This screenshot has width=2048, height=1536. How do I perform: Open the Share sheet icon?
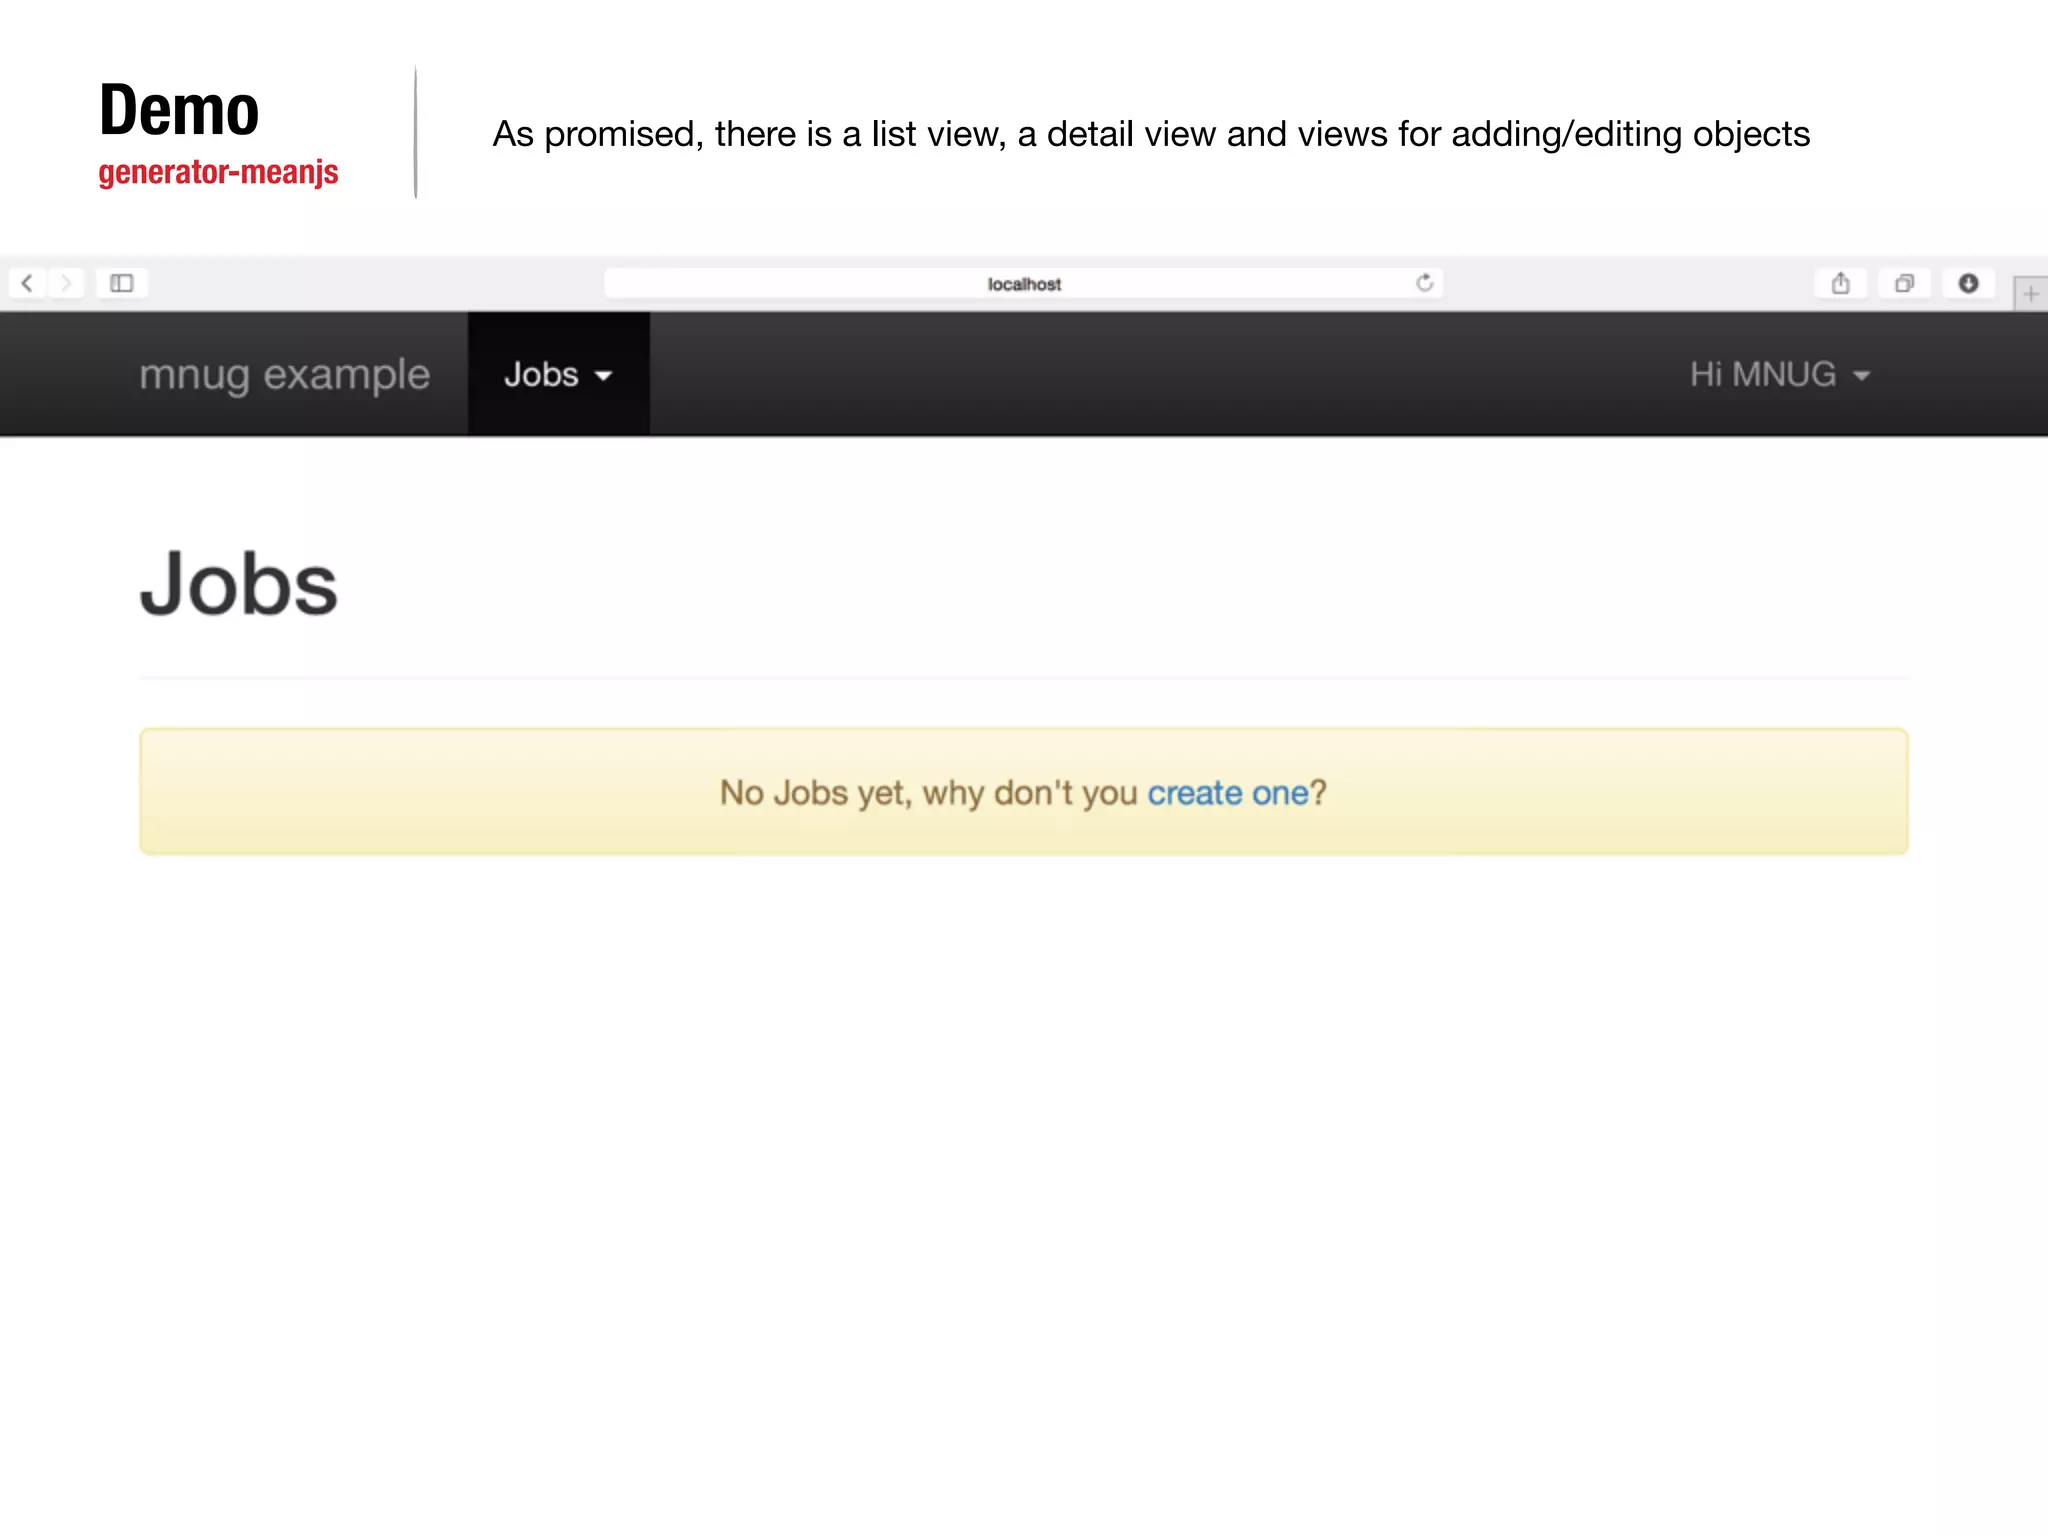[x=1841, y=284]
